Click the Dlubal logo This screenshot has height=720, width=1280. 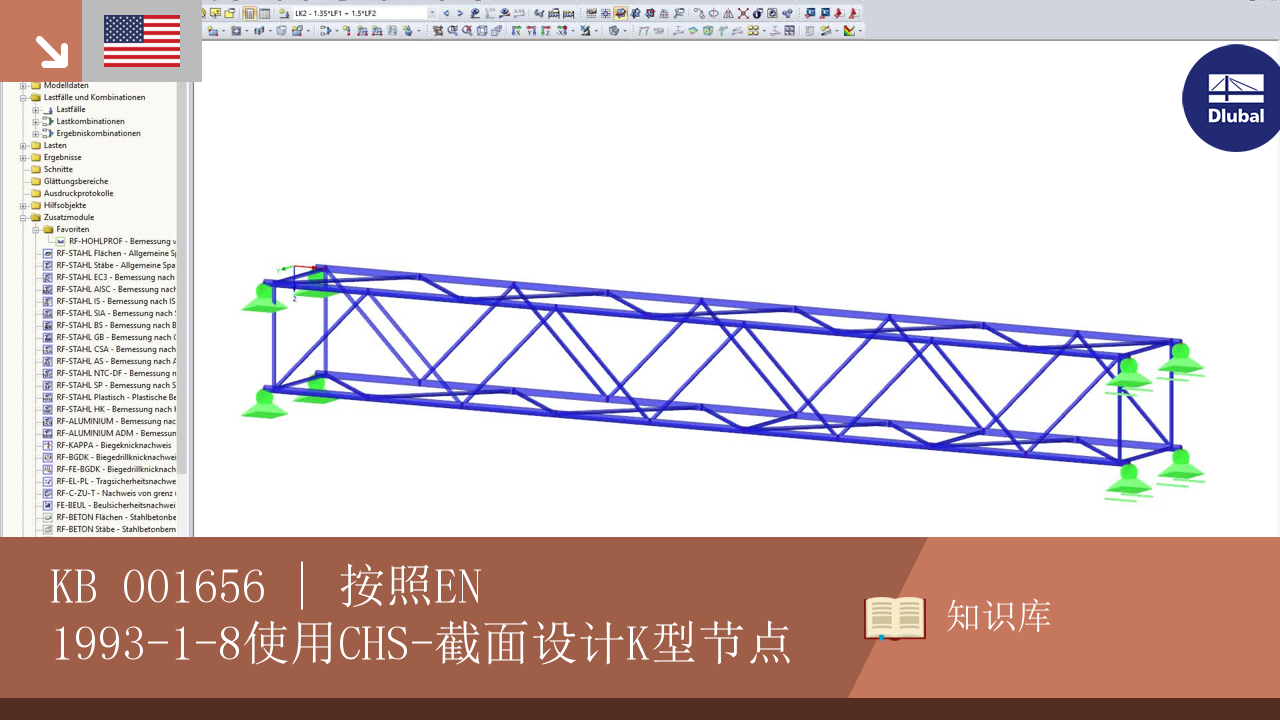pyautogui.click(x=1232, y=98)
